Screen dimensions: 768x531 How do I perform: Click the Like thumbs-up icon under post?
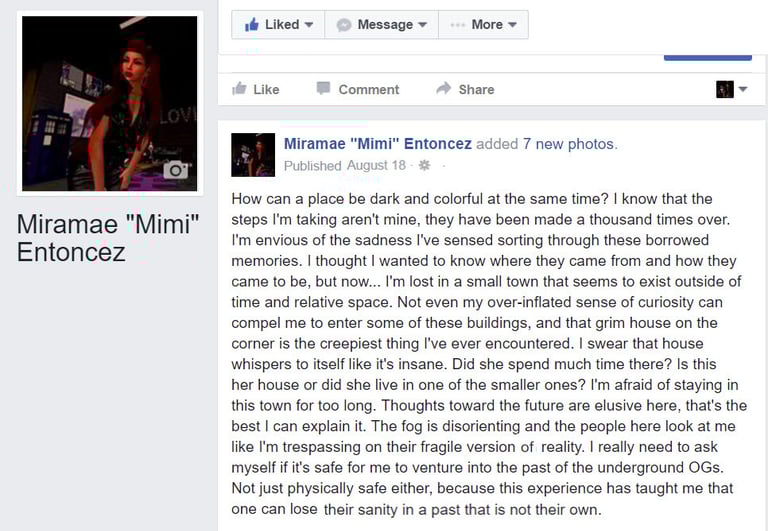239,88
